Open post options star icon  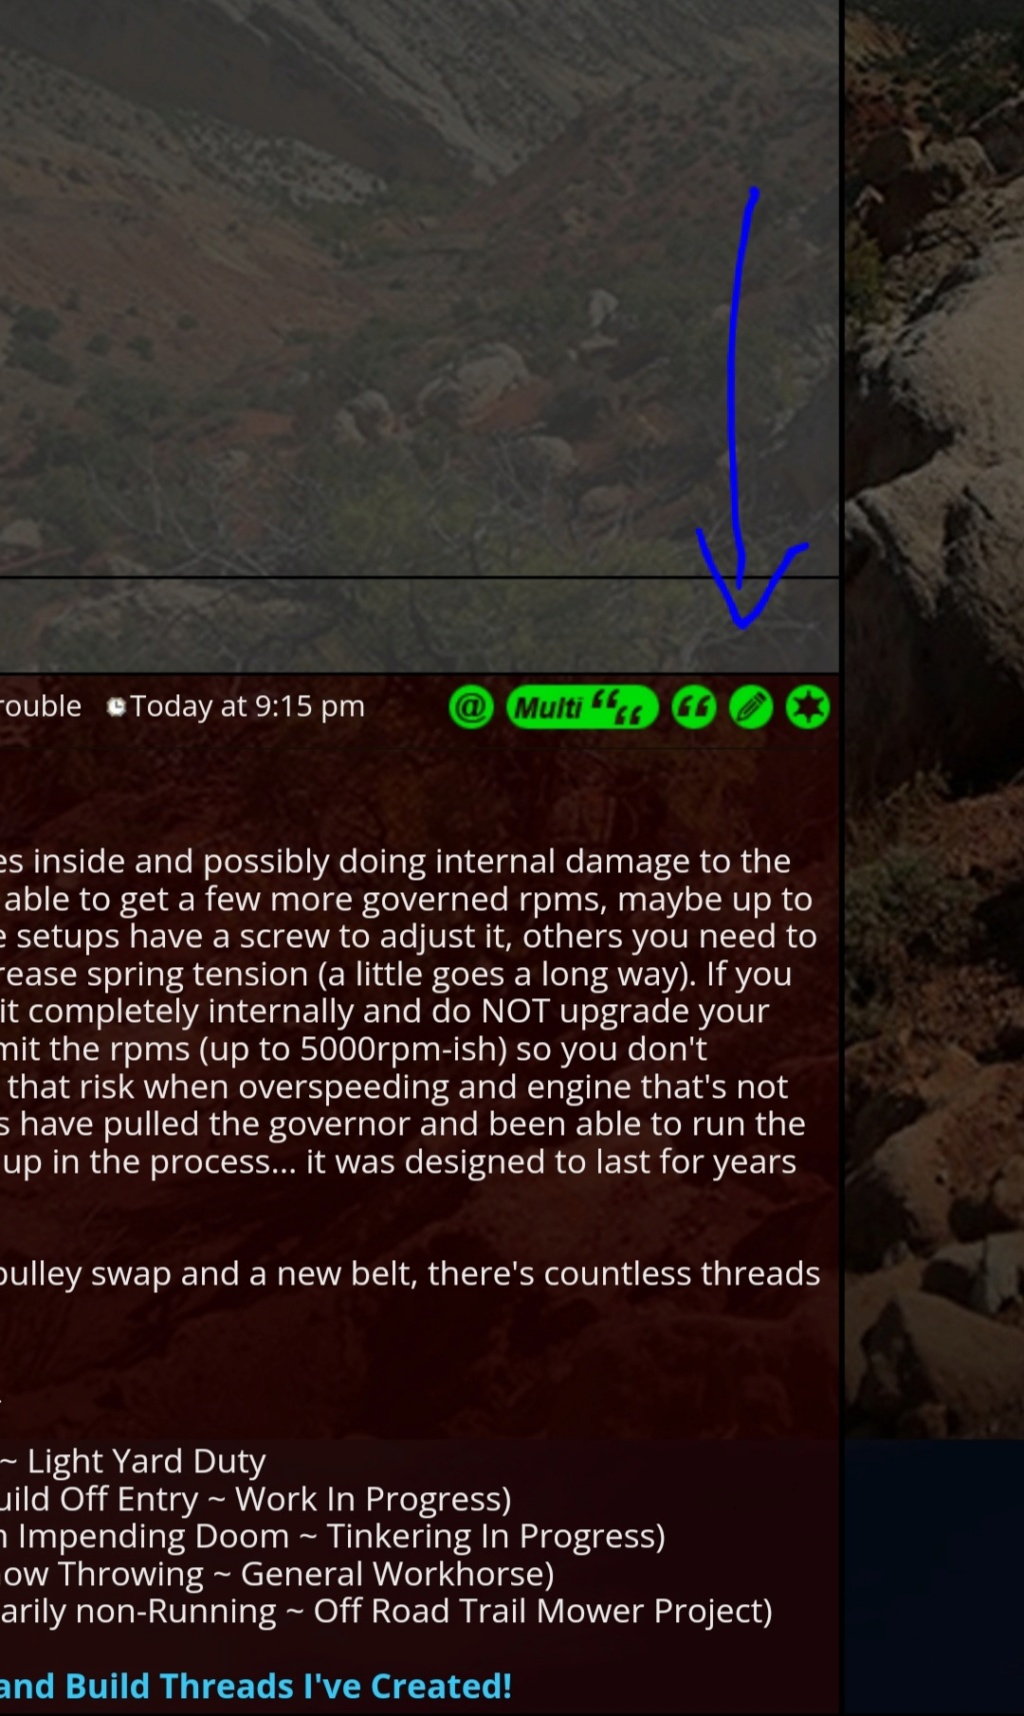coord(808,708)
